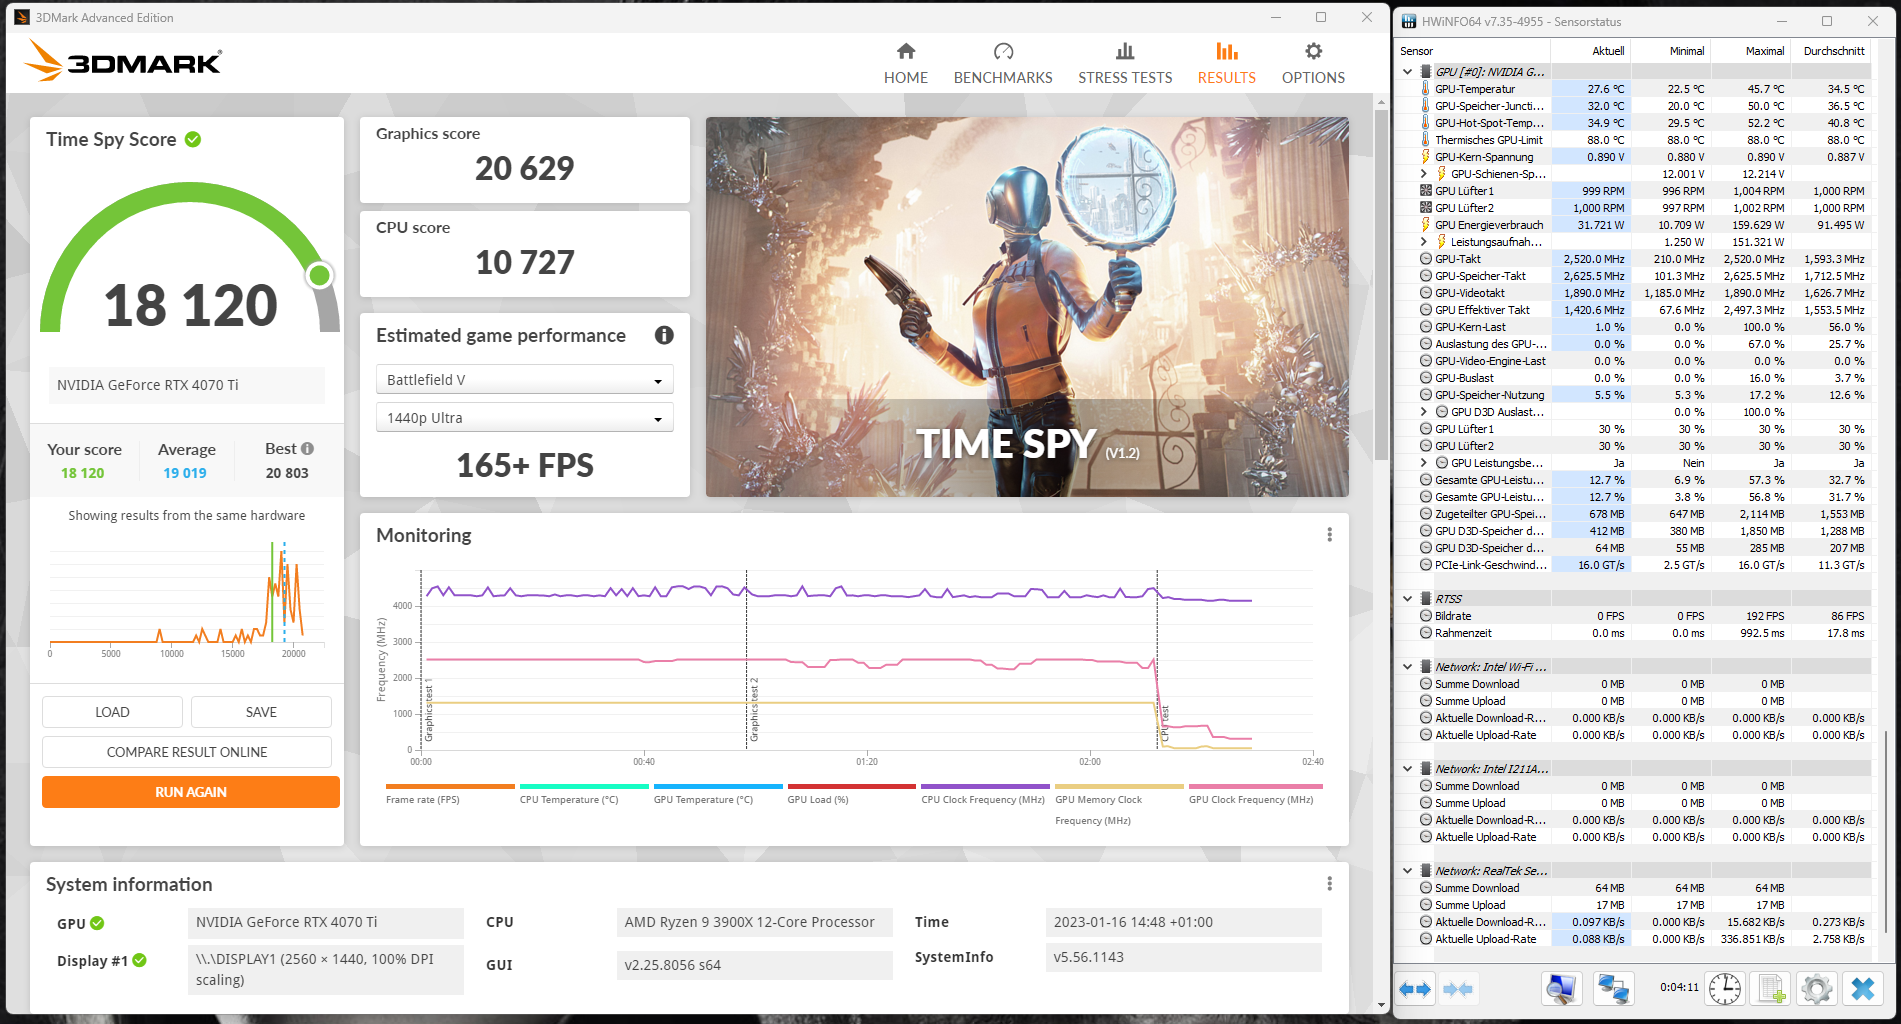This screenshot has height=1024, width=1901.
Task: Switch to the STRESS TESTS tab
Action: 1125,64
